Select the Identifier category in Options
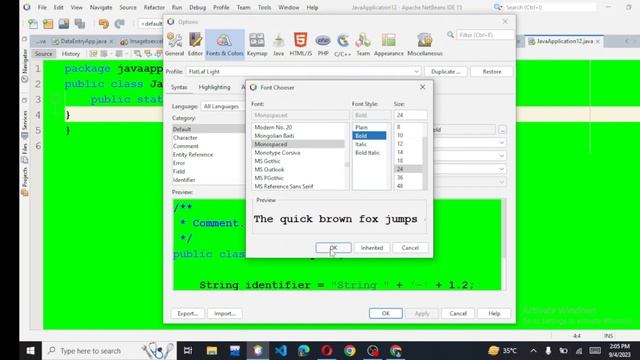The height and width of the screenshot is (360, 640). (x=184, y=180)
